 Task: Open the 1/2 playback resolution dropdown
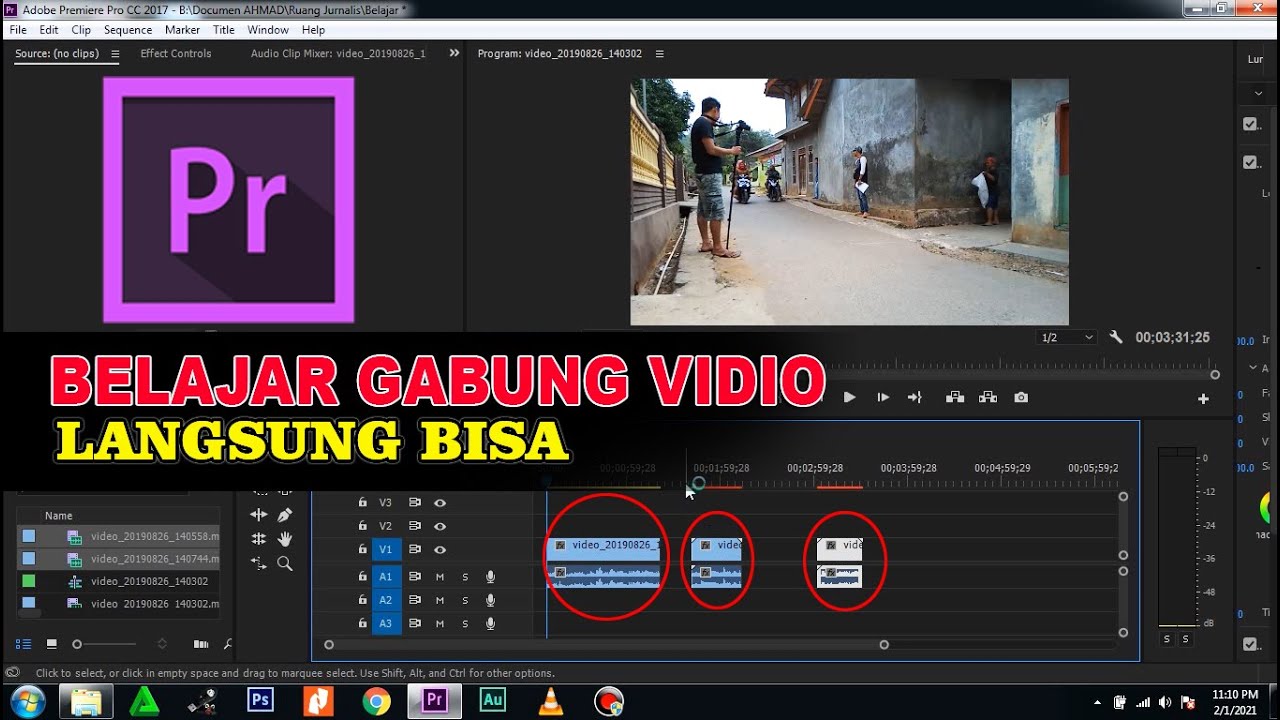pos(1067,338)
